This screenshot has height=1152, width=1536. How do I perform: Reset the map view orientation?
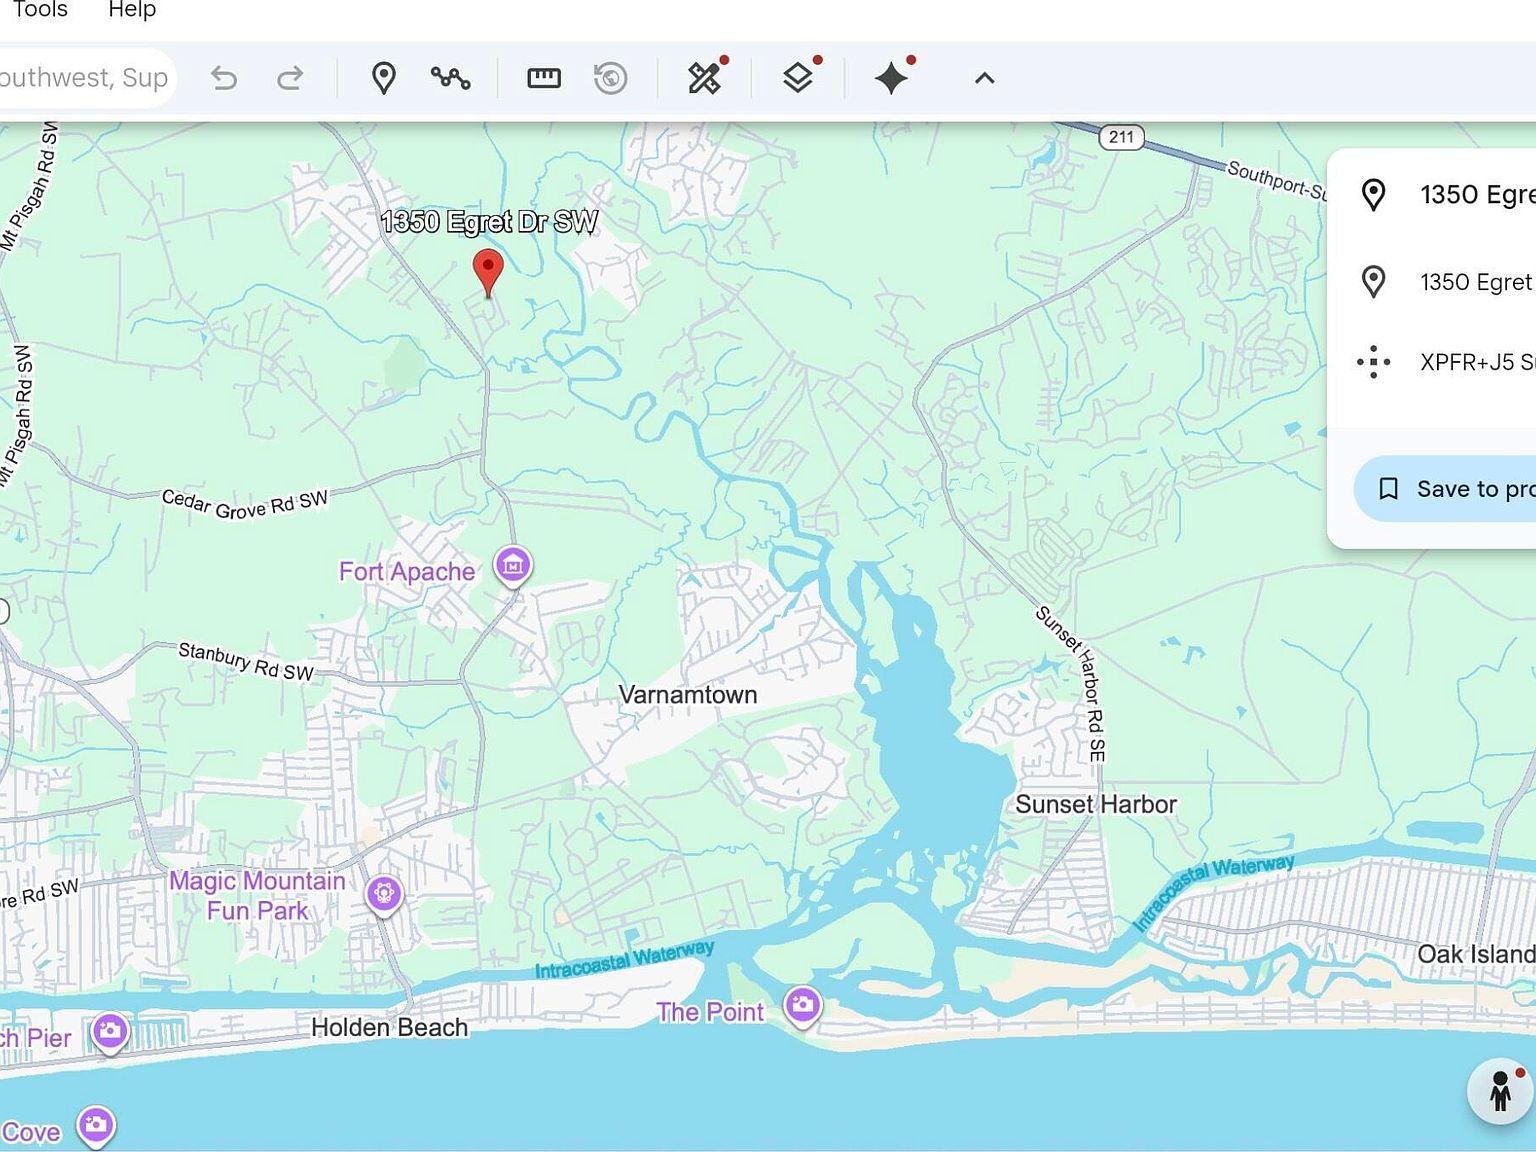click(611, 77)
